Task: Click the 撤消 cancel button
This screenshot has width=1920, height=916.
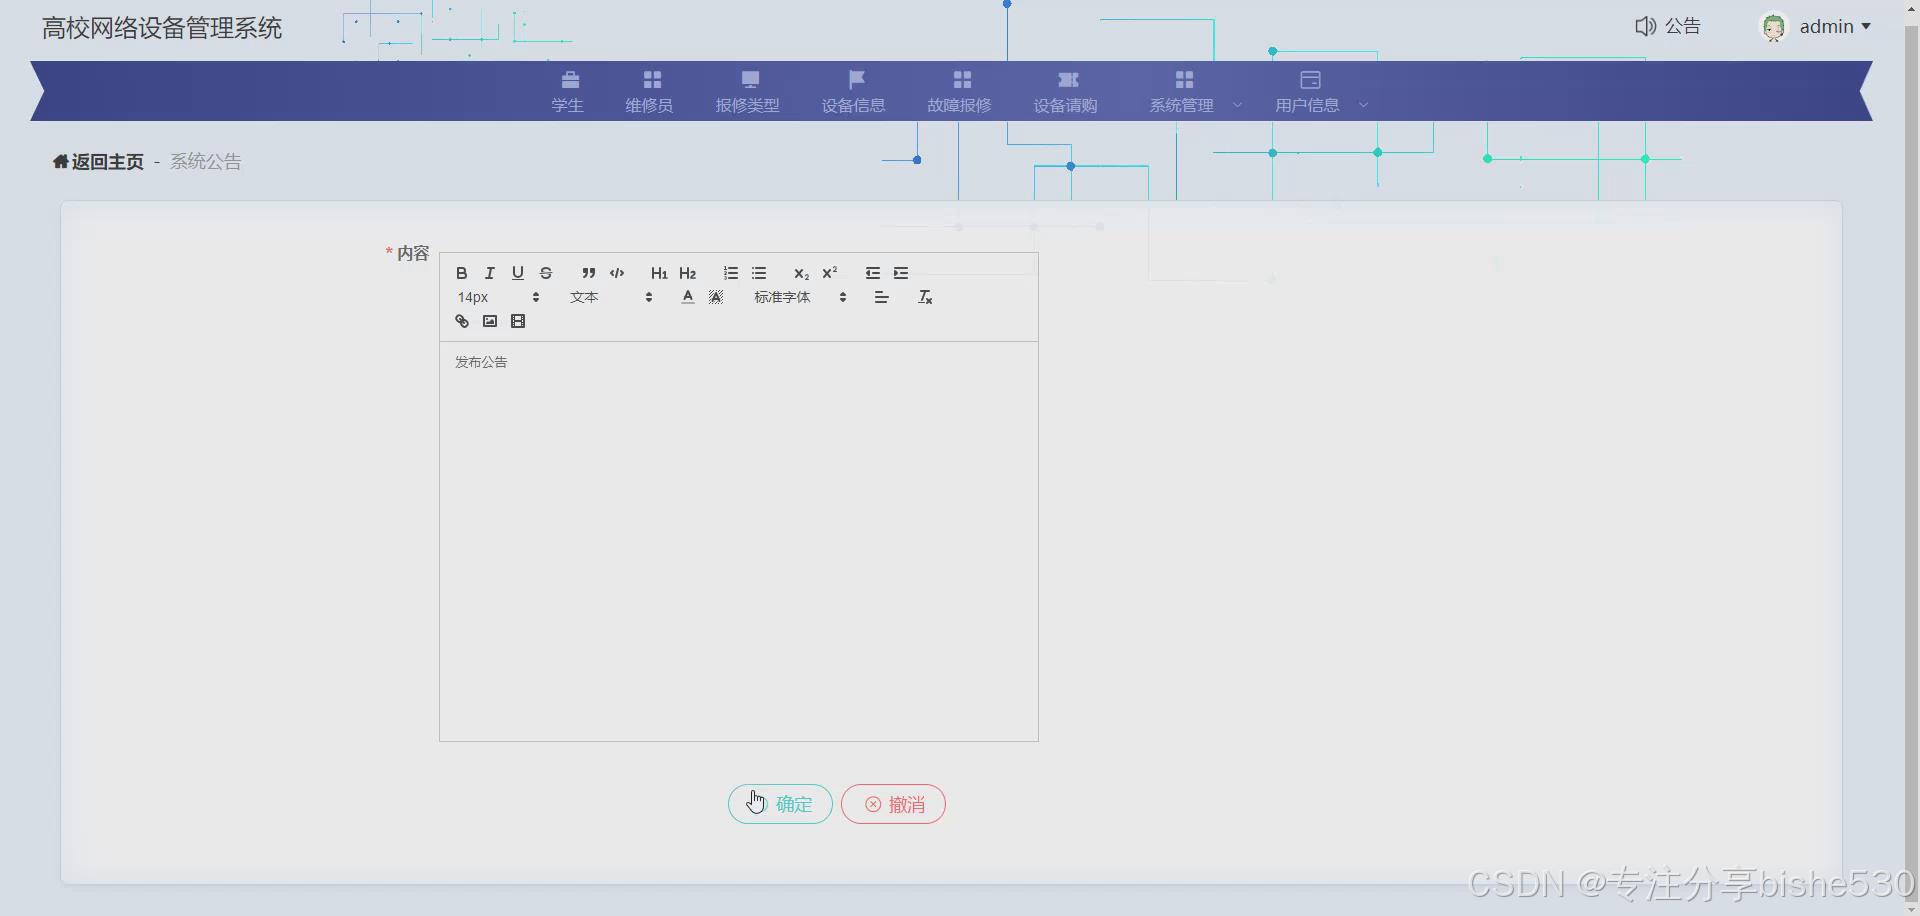Action: [893, 804]
